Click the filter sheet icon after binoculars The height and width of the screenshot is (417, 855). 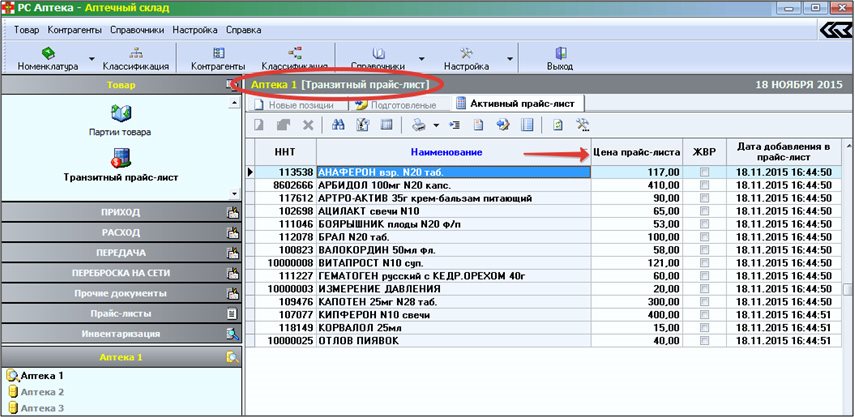click(x=363, y=125)
